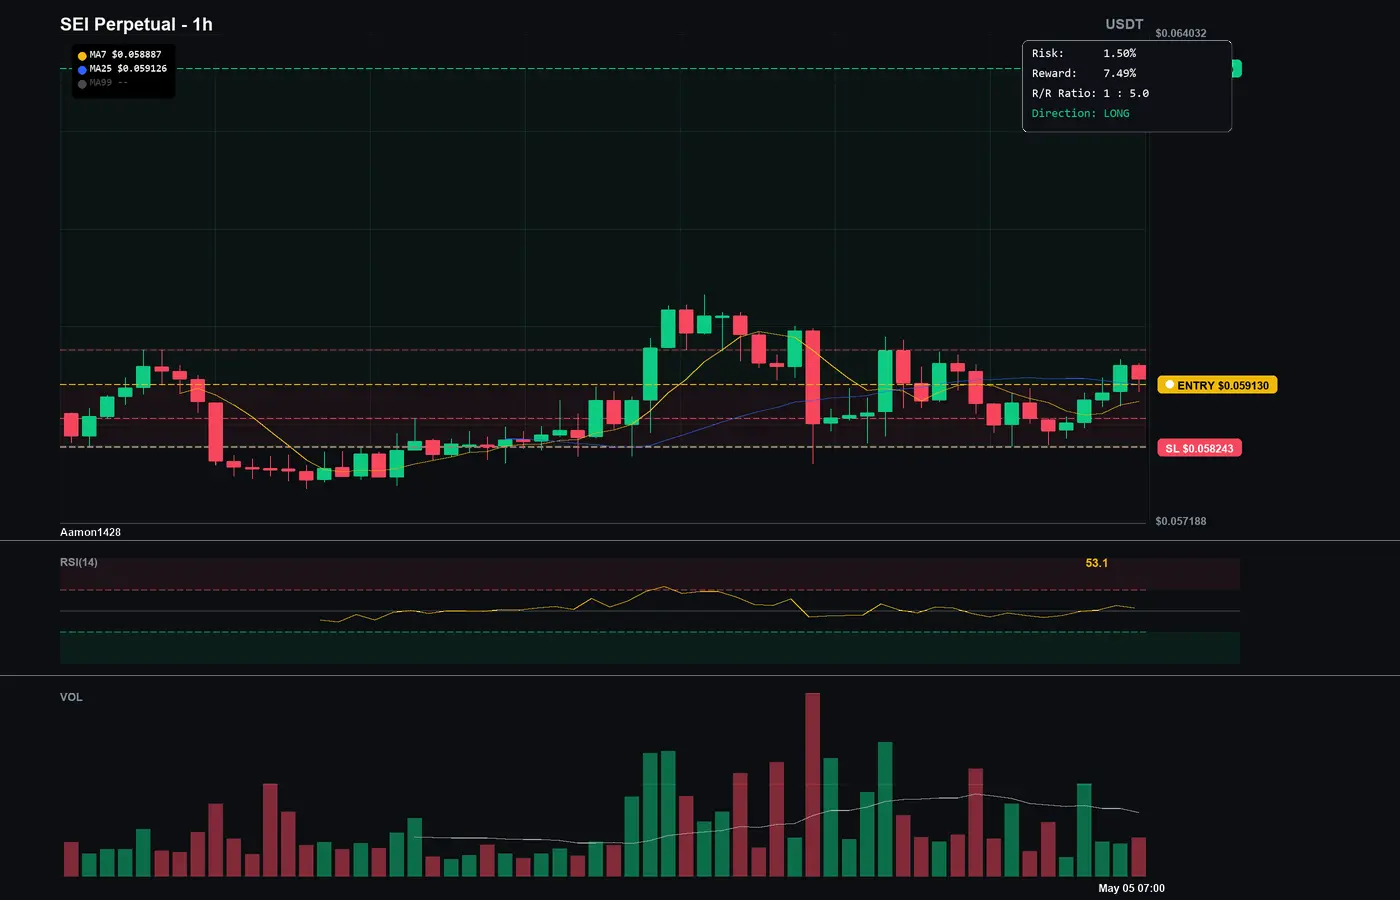Viewport: 1400px width, 900px height.
Task: Click the May 05 07:00 time label
Action: tap(1131, 888)
